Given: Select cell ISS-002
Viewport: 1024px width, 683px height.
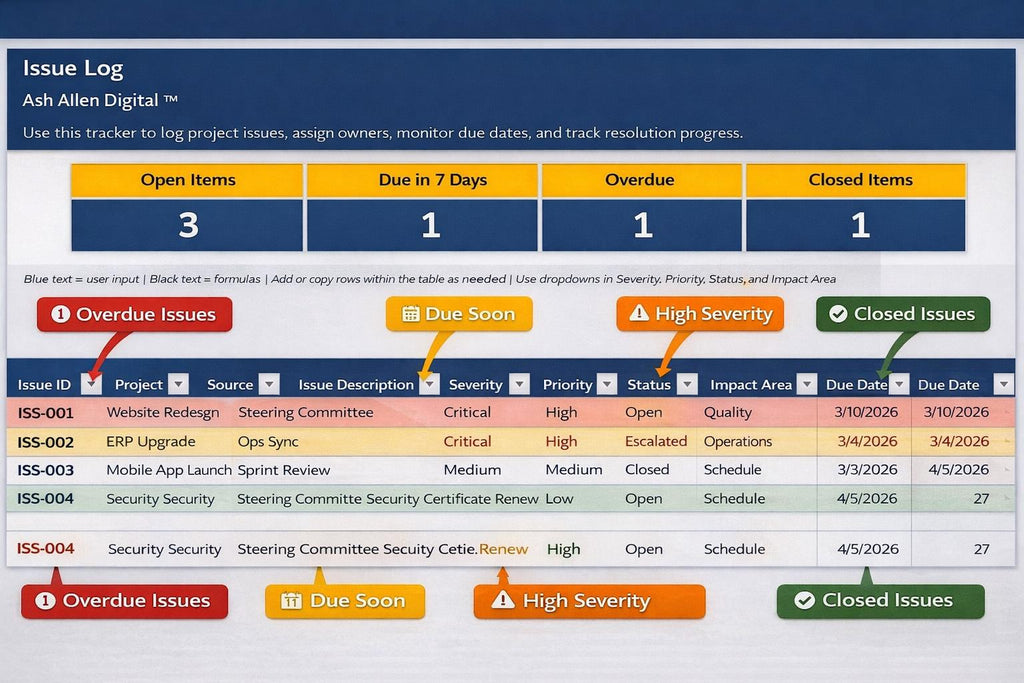Looking at the screenshot, I should (x=46, y=442).
